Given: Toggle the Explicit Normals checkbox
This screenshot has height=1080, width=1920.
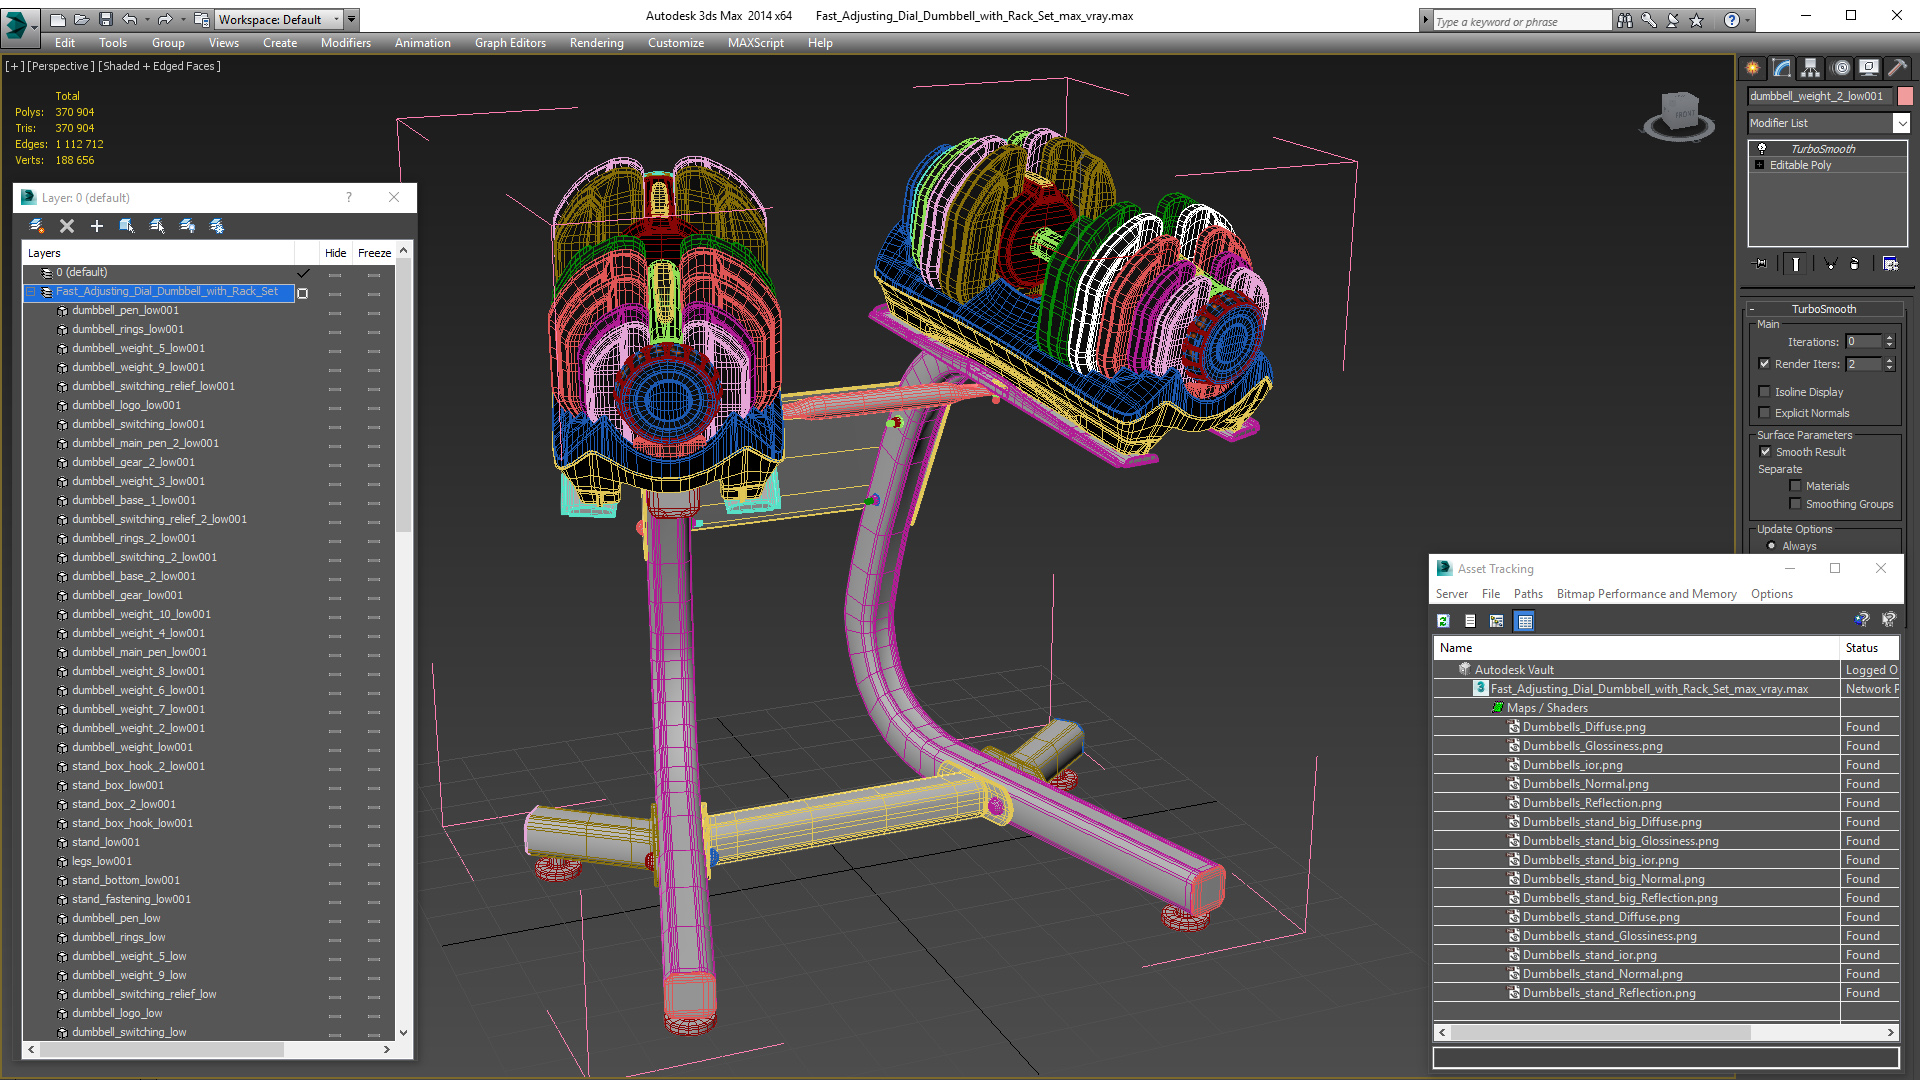Looking at the screenshot, I should tap(1764, 413).
